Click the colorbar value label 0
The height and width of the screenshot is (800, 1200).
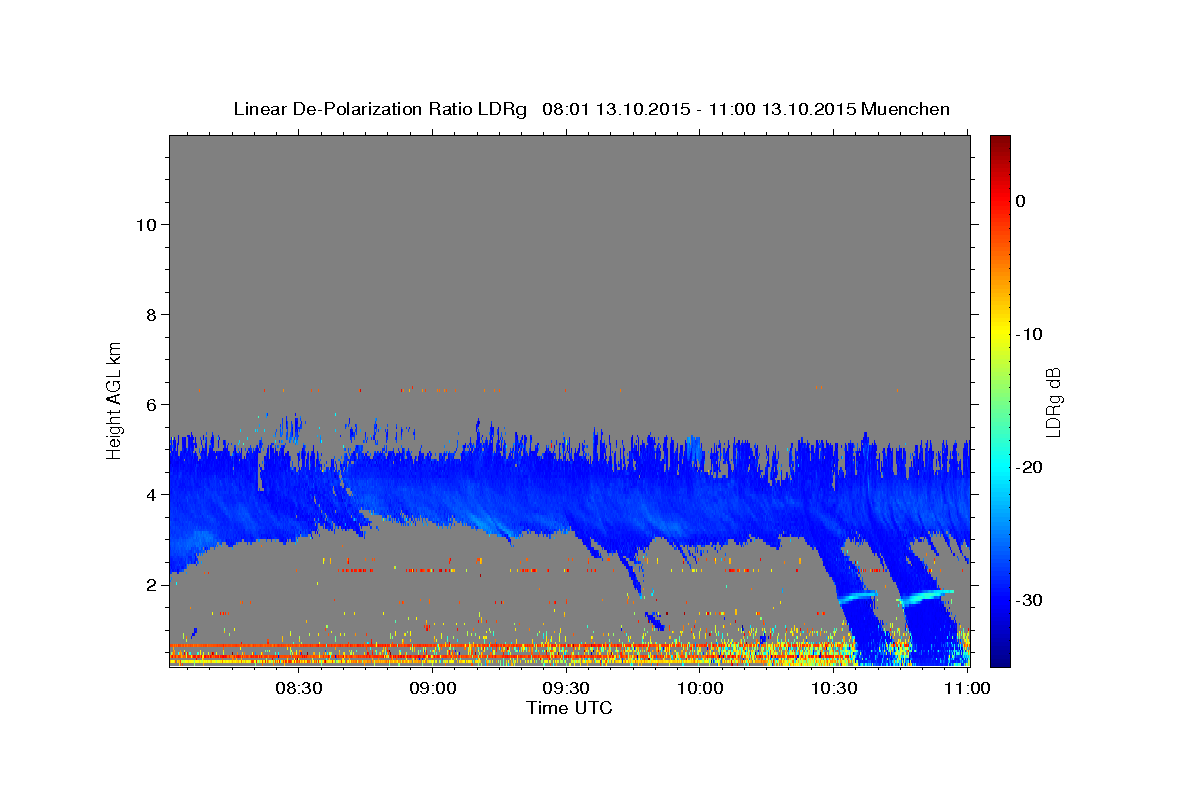click(x=1021, y=201)
